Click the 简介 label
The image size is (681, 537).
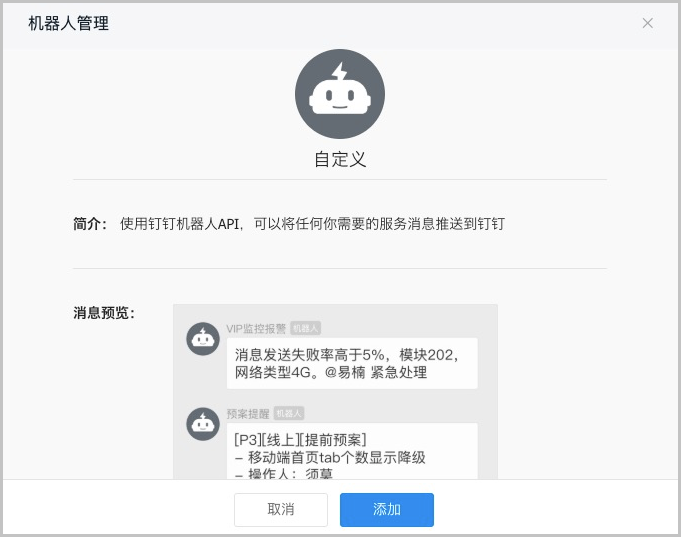pyautogui.click(x=89, y=224)
